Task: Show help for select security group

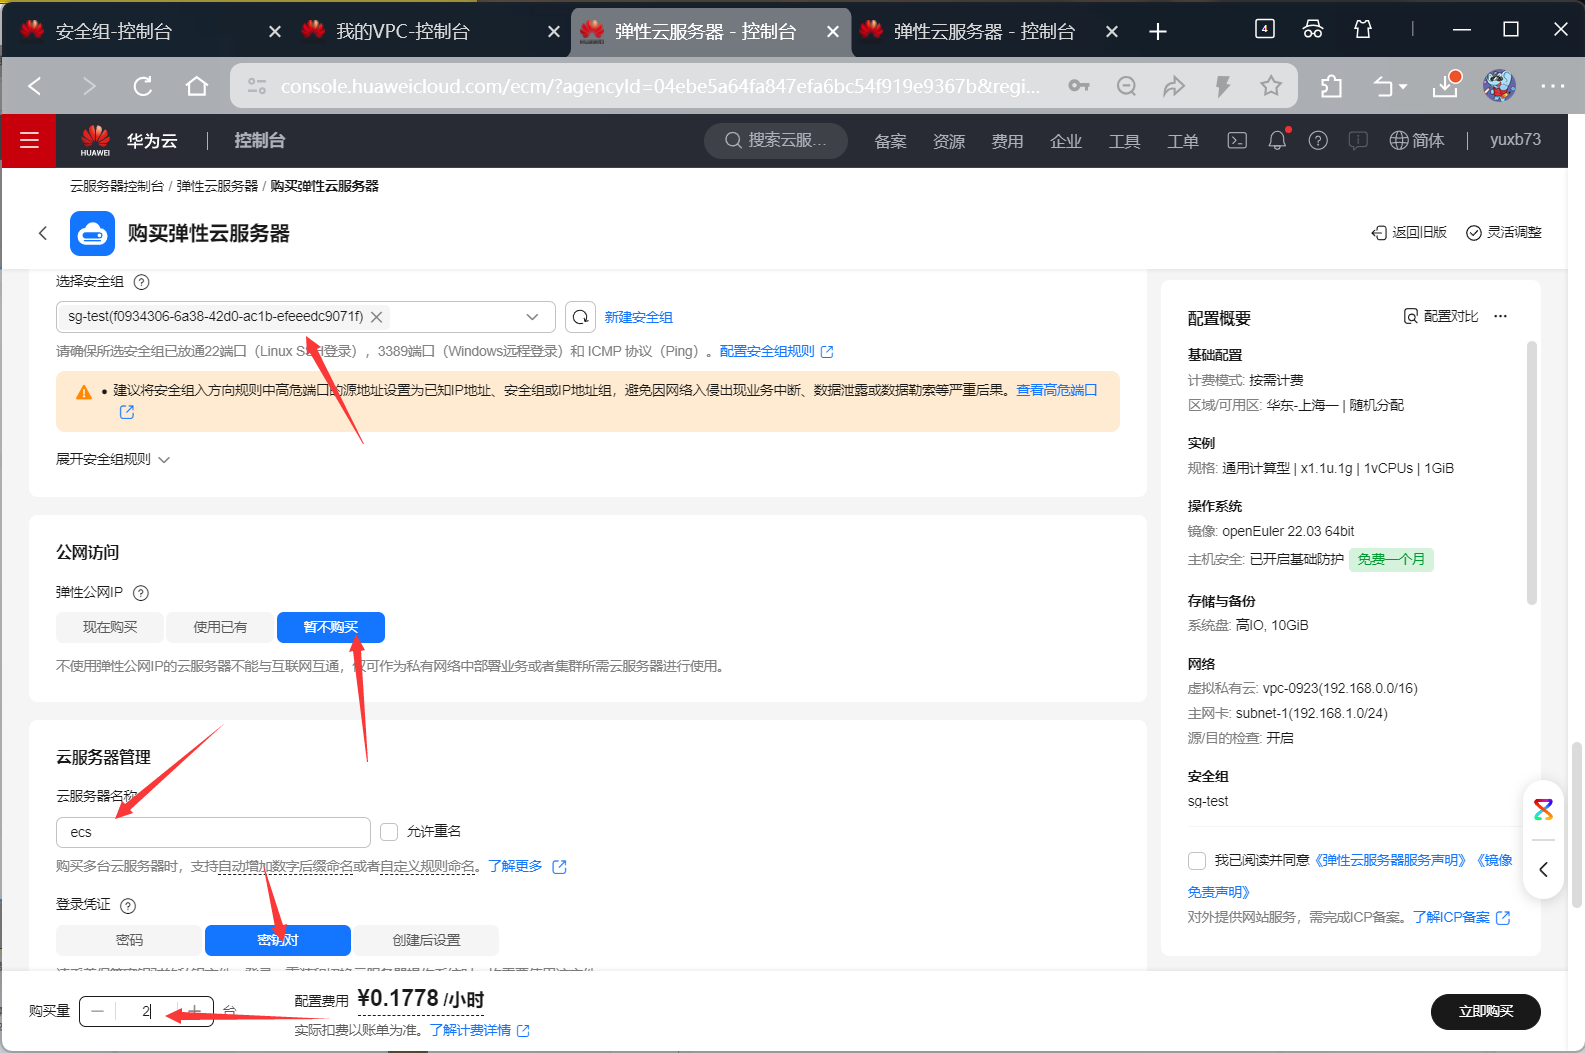Action: pyautogui.click(x=141, y=282)
